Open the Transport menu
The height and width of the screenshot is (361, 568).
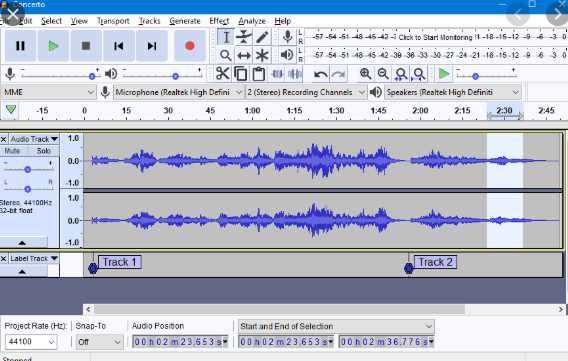113,21
